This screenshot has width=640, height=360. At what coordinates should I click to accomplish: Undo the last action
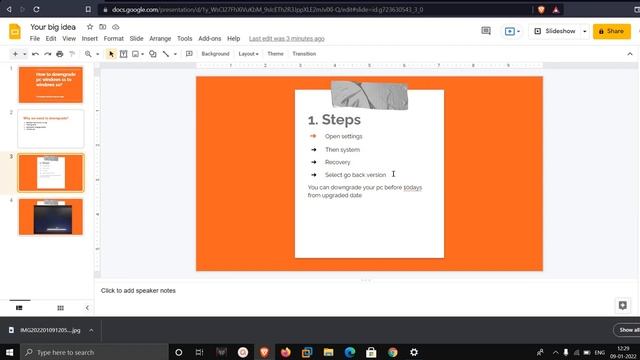click(x=36, y=54)
